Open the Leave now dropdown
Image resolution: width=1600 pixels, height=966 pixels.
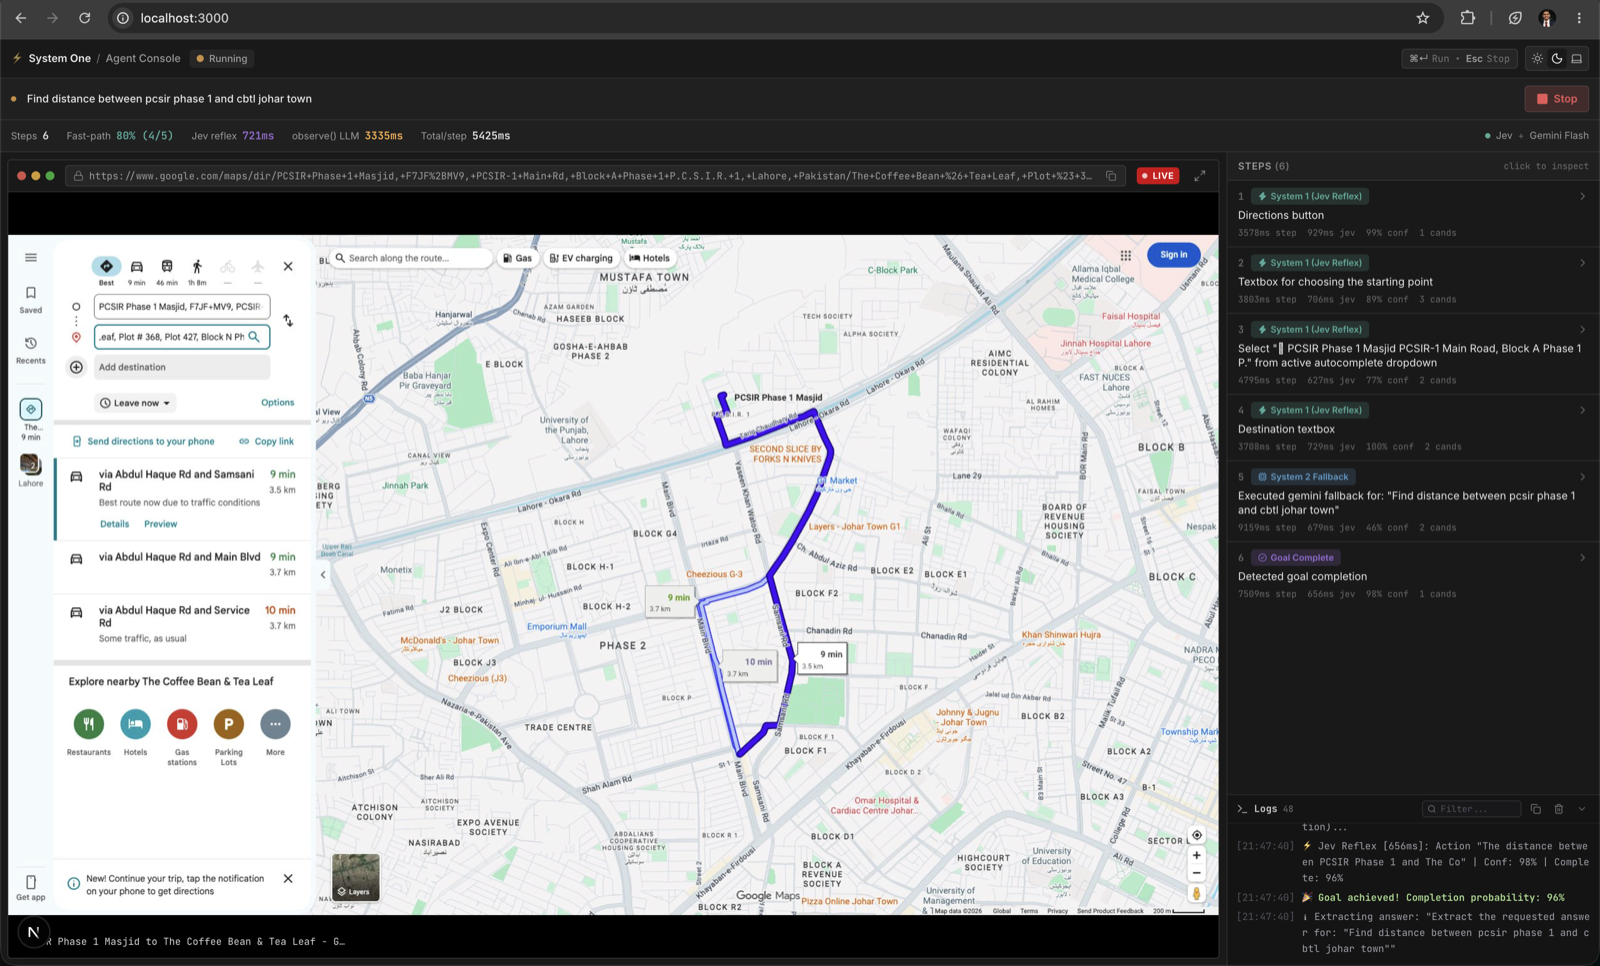click(x=135, y=403)
